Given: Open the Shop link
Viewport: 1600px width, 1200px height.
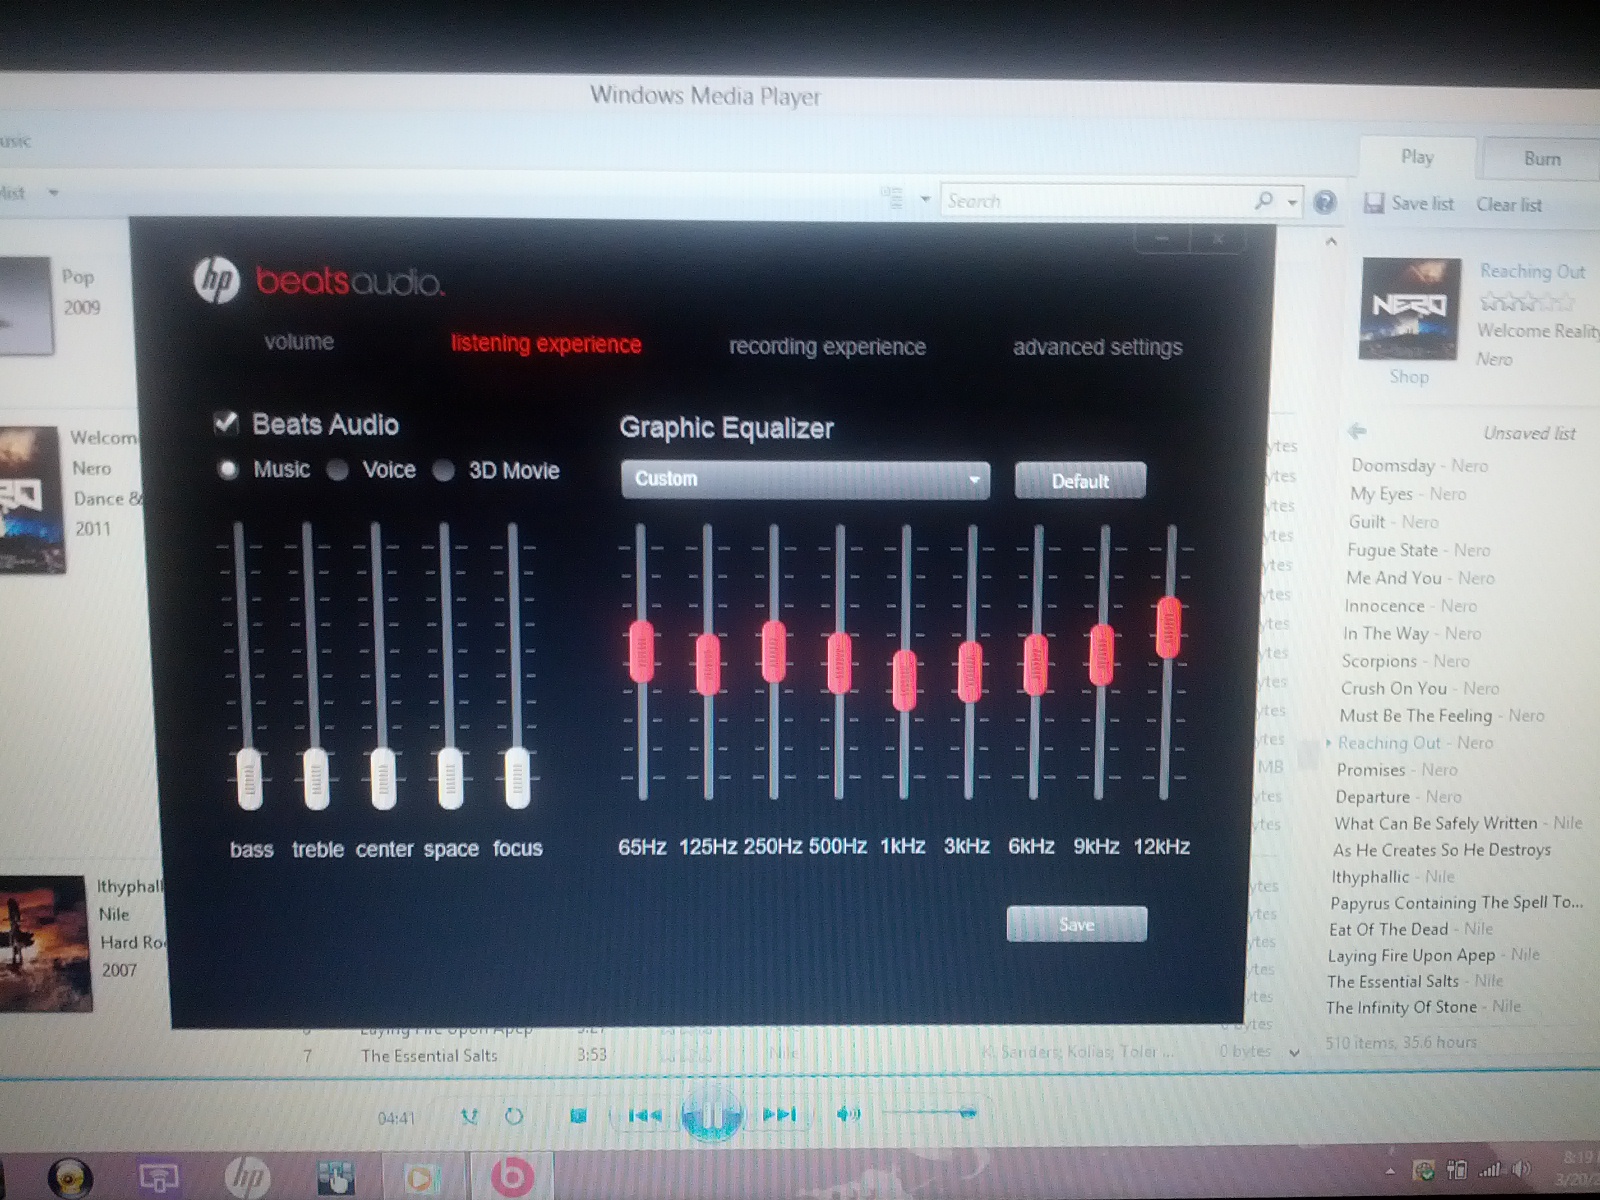Looking at the screenshot, I should tap(1409, 377).
